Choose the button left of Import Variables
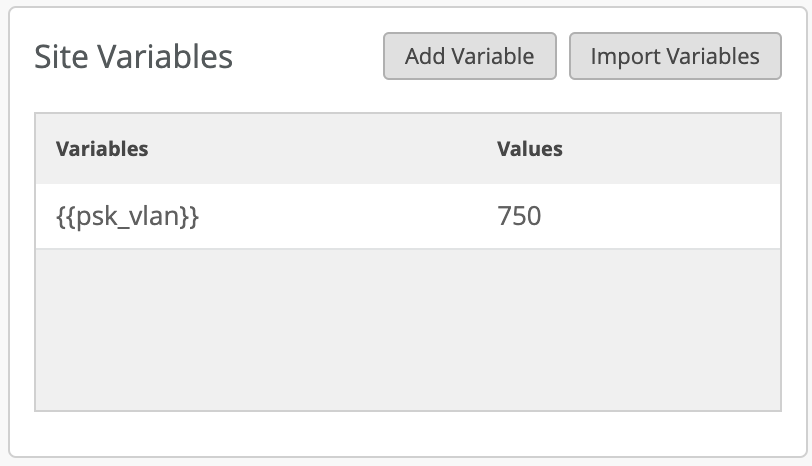Image resolution: width=812 pixels, height=466 pixels. click(469, 56)
